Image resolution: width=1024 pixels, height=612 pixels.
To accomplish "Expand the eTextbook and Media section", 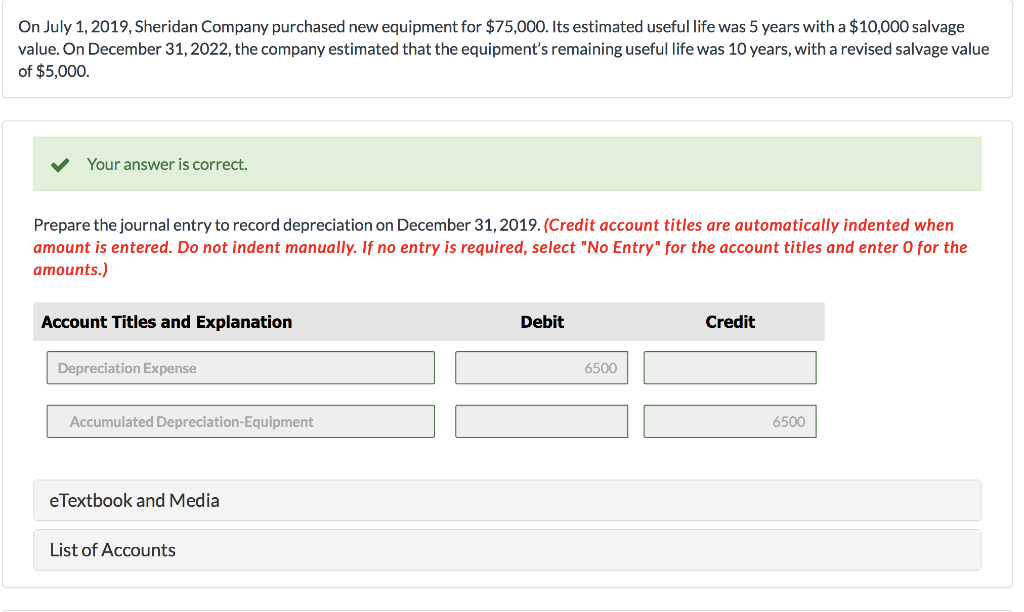I will pyautogui.click(x=134, y=500).
